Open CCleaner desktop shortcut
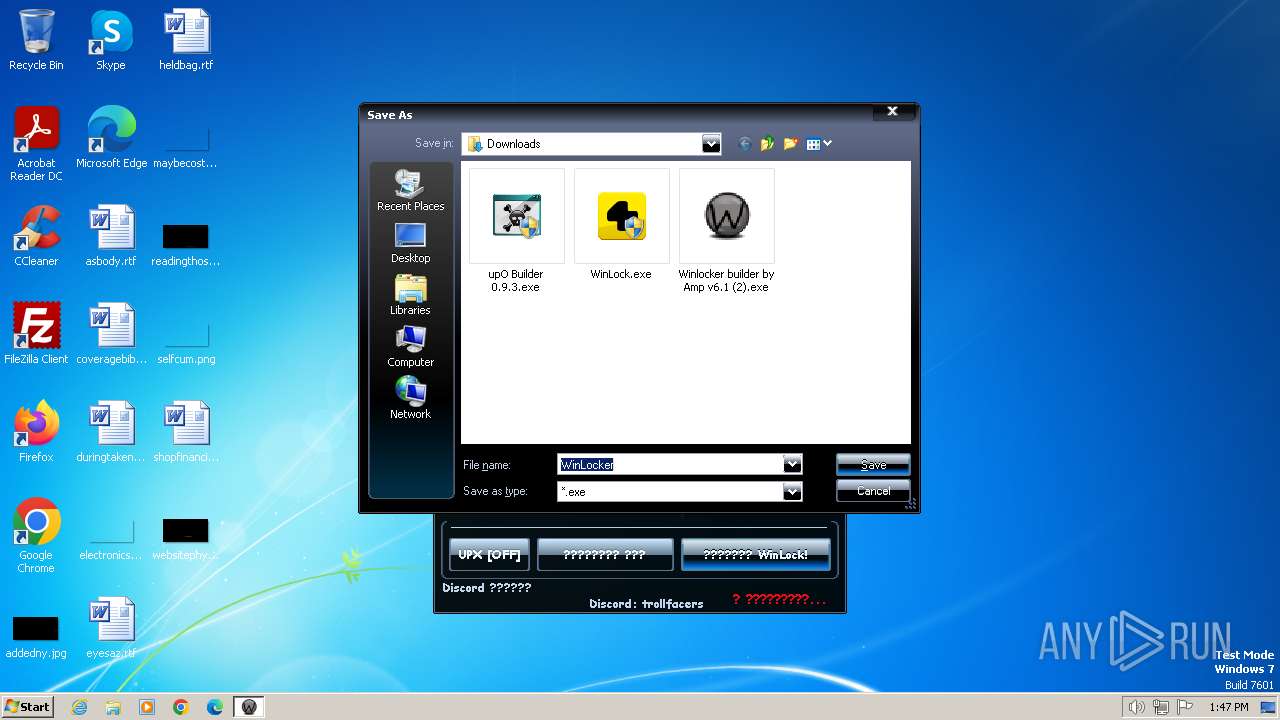Image resolution: width=1280 pixels, height=720 pixels. pyautogui.click(x=36, y=236)
